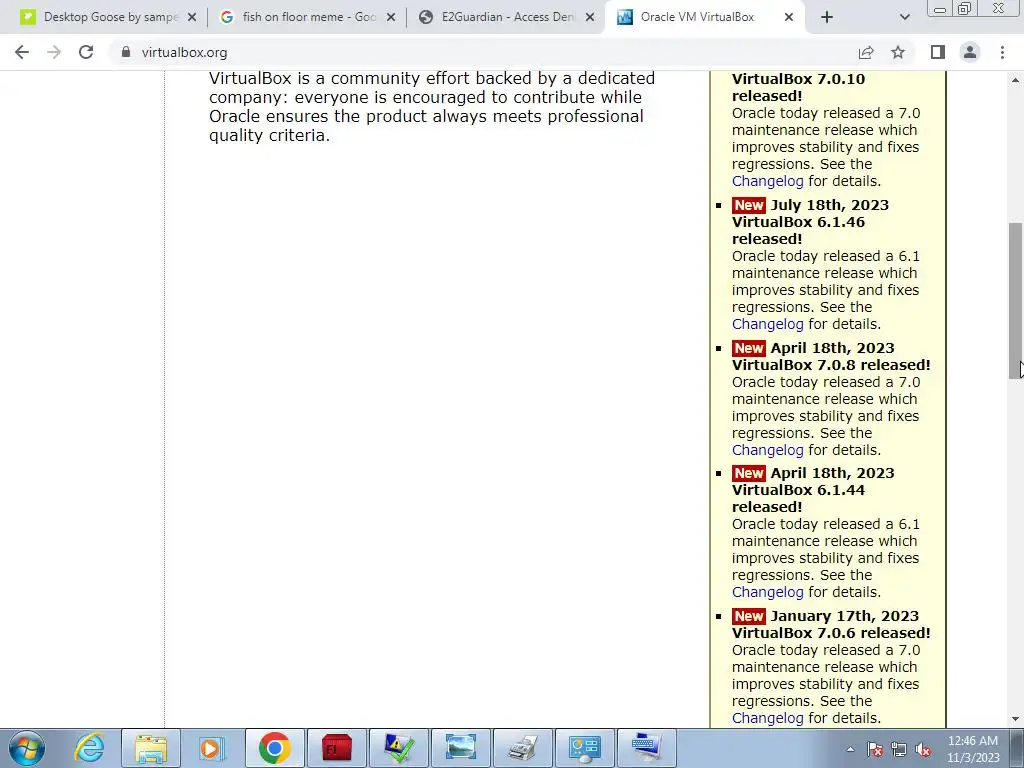
Task: Open the warning checkmark taskbar icon
Action: click(x=398, y=748)
